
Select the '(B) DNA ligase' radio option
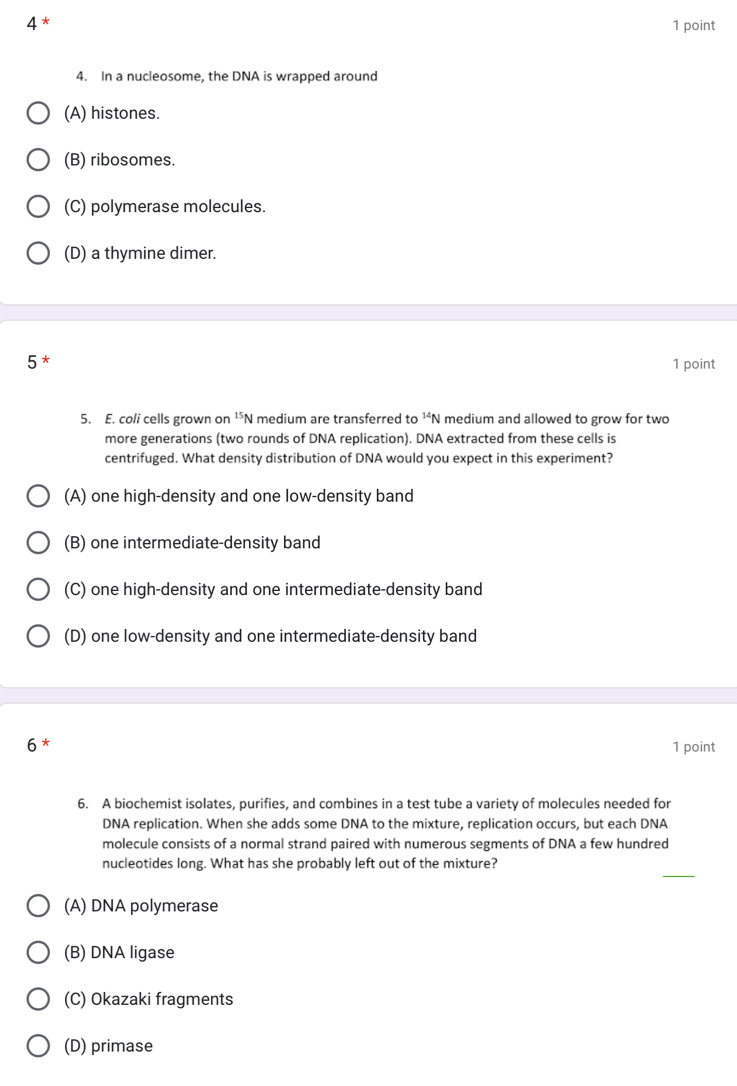(38, 953)
